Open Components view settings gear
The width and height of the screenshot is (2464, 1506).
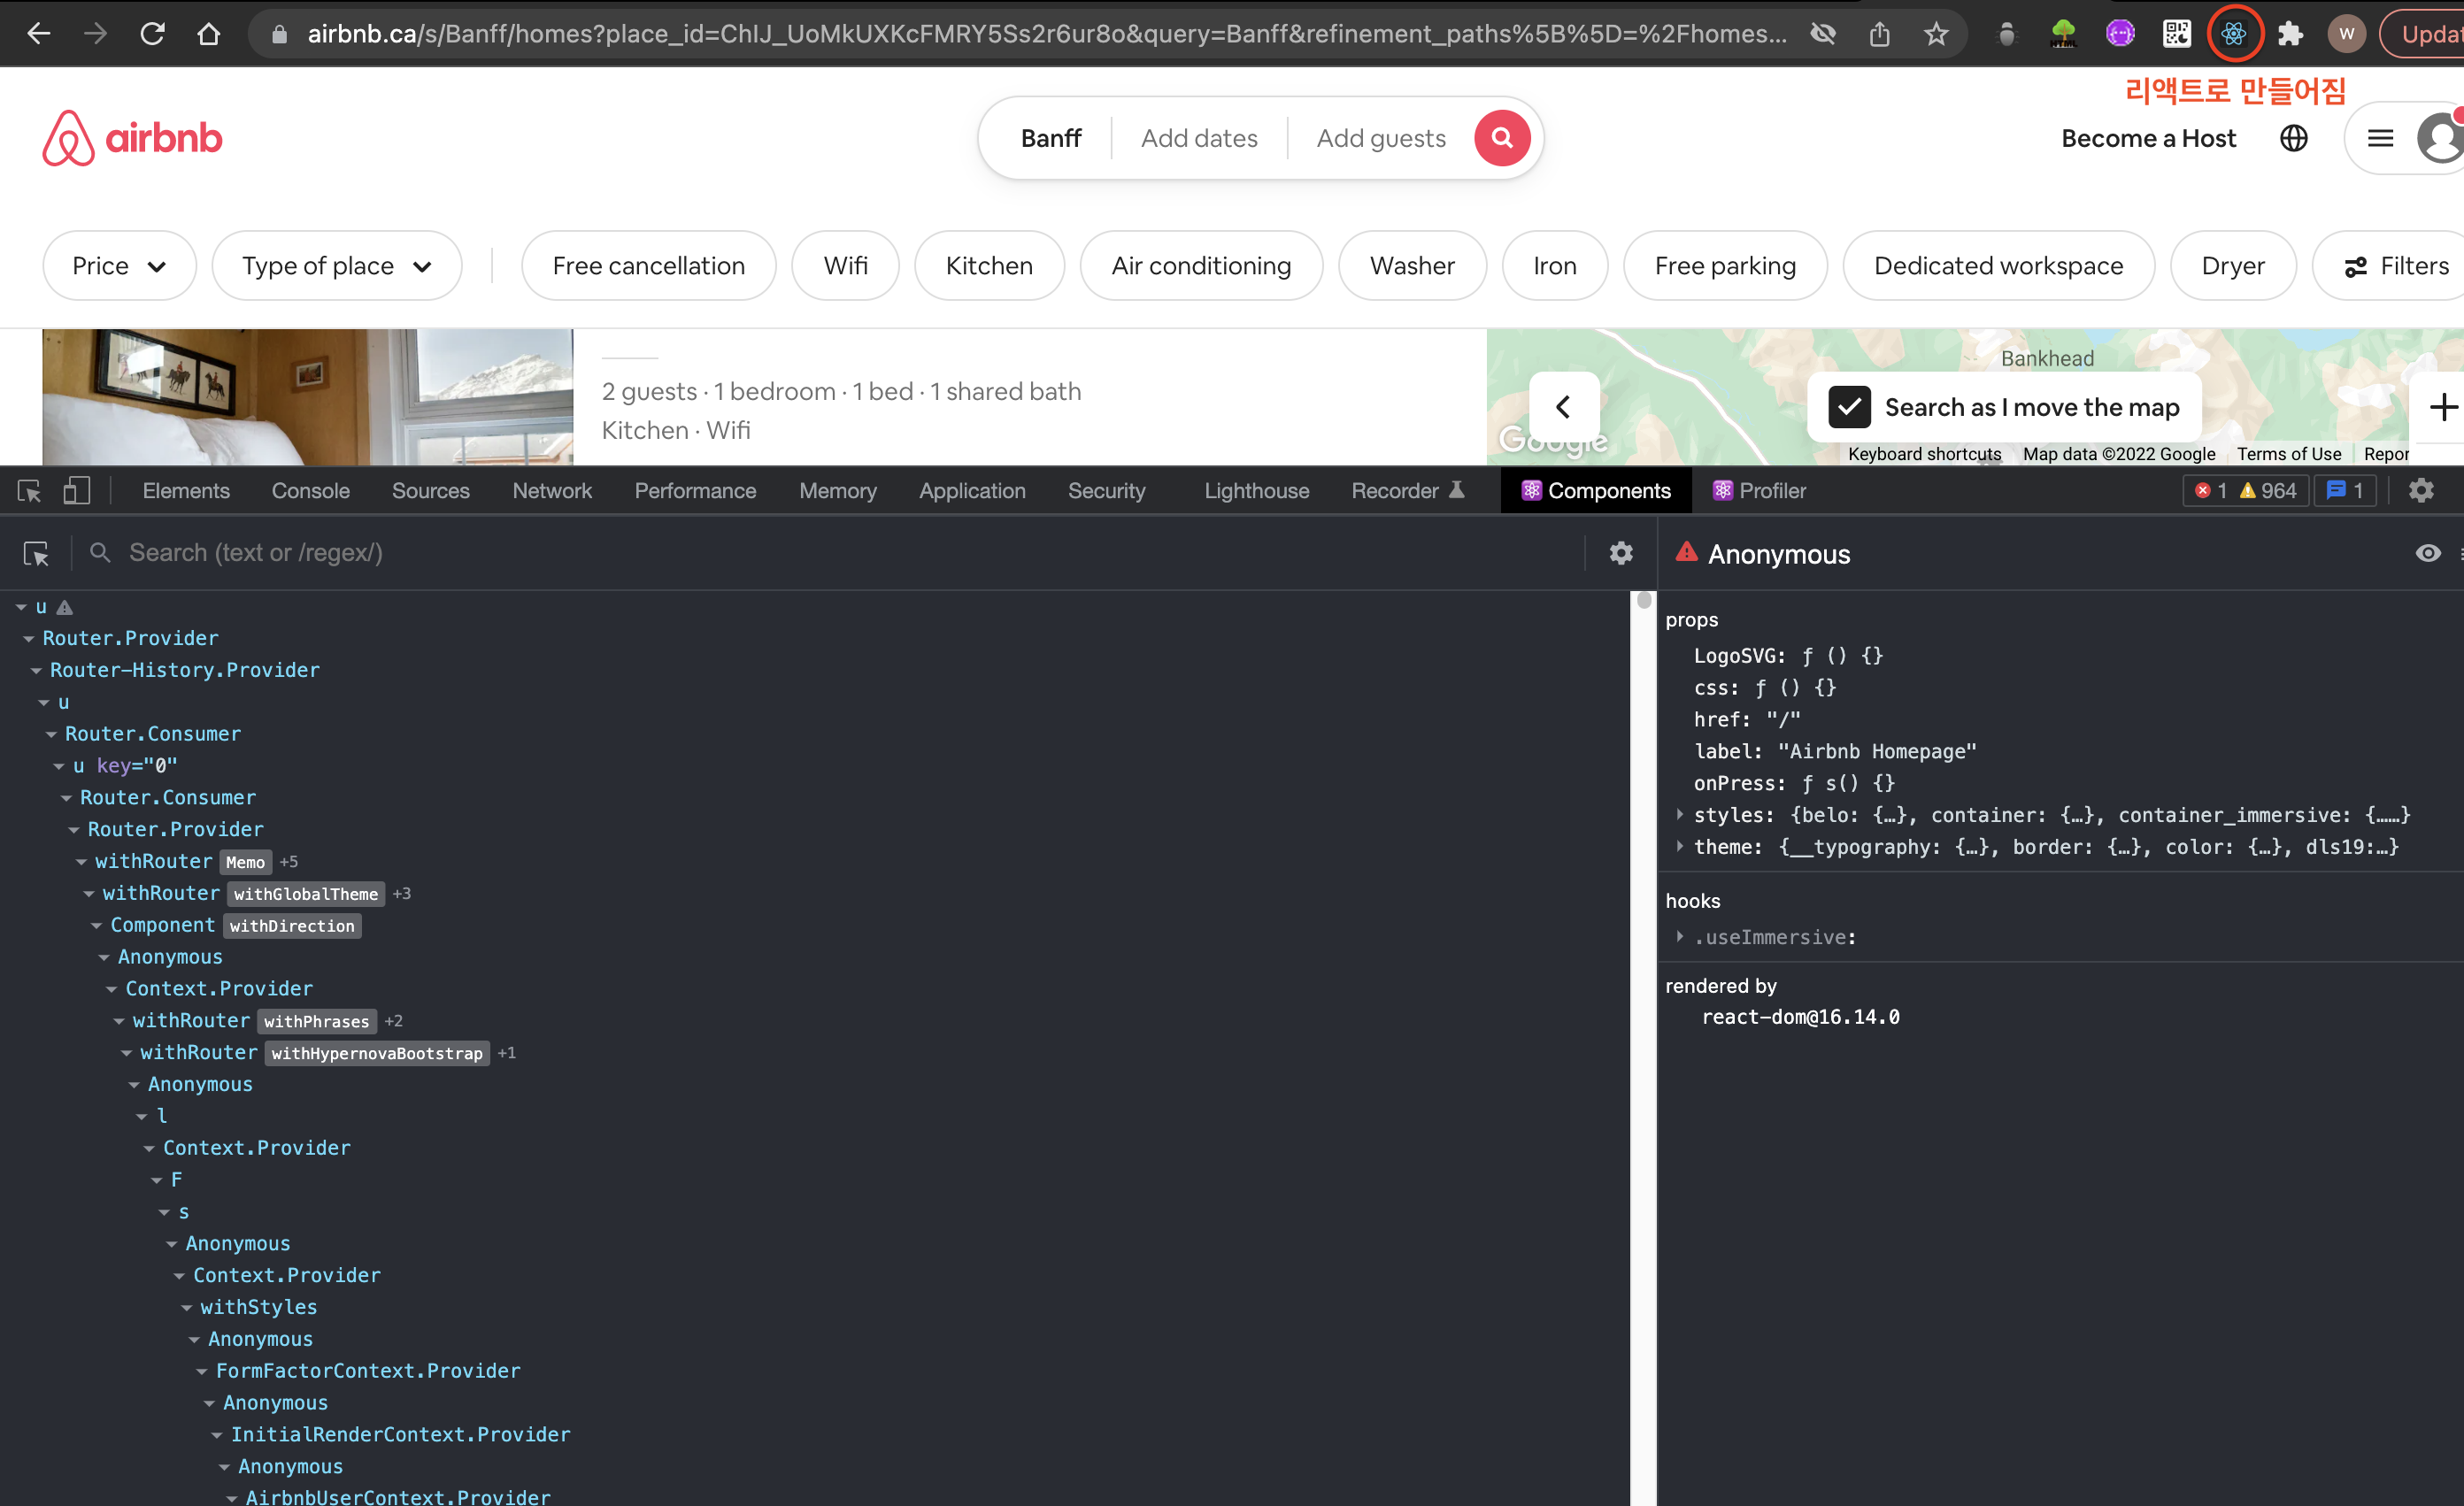coord(1620,553)
